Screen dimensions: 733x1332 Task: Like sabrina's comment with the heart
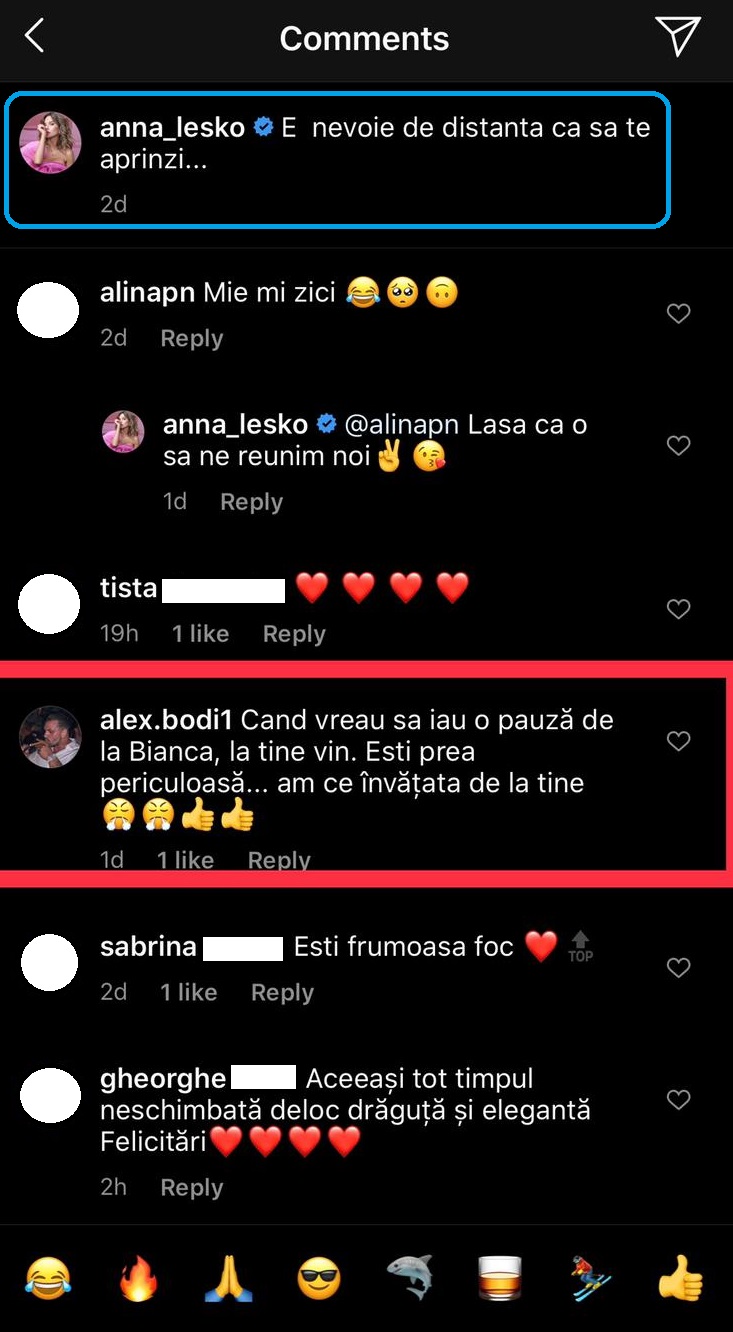point(679,968)
